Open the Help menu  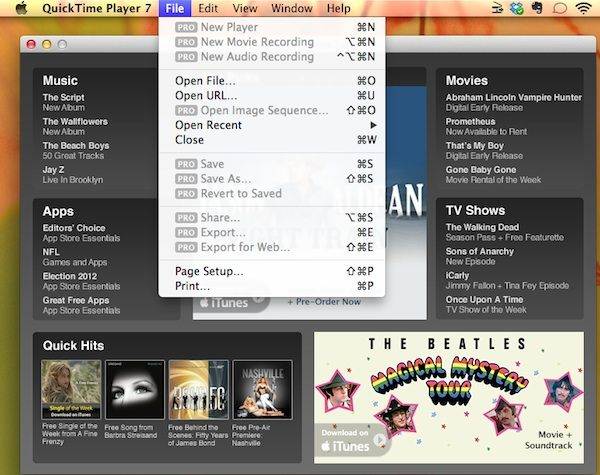(x=338, y=8)
